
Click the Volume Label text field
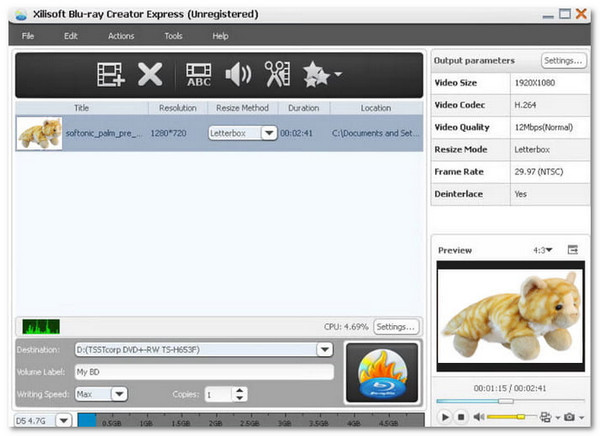click(204, 372)
